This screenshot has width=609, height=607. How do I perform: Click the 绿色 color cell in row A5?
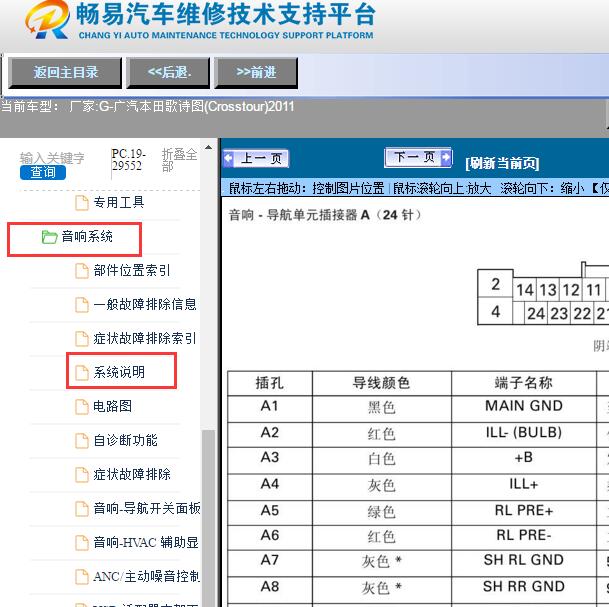[x=381, y=512]
